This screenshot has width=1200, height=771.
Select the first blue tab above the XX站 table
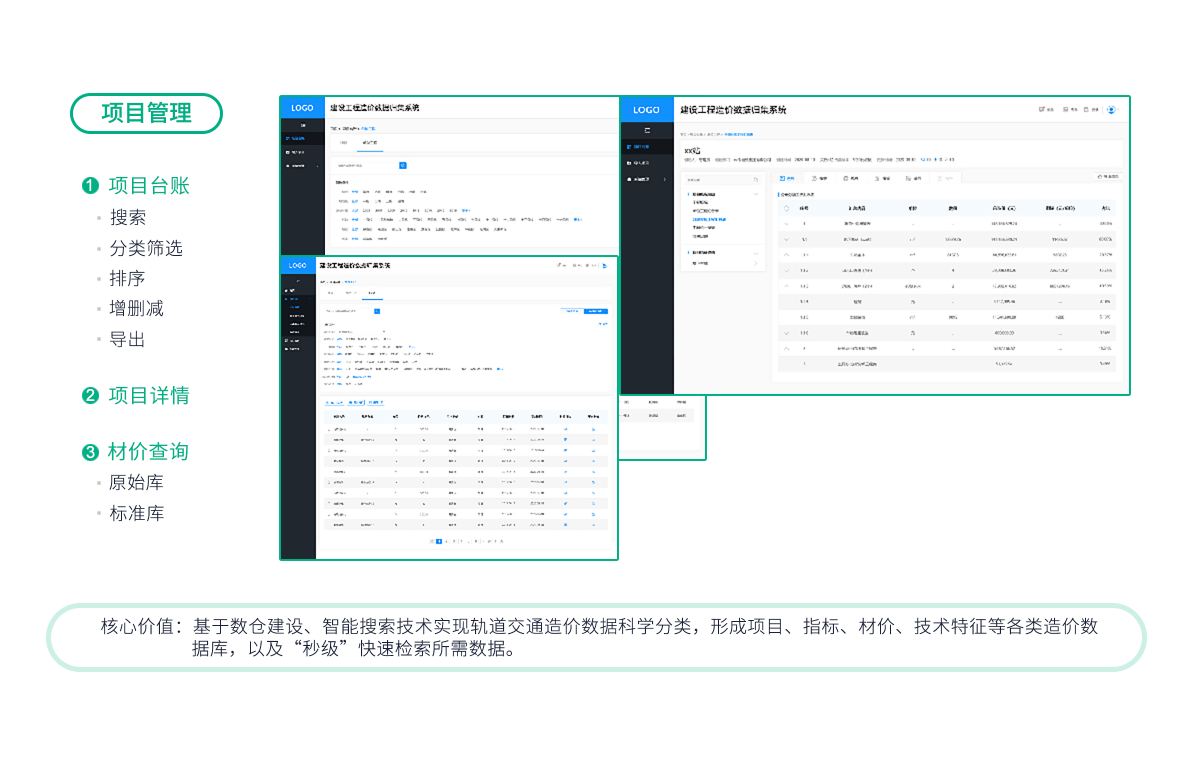tap(788, 177)
